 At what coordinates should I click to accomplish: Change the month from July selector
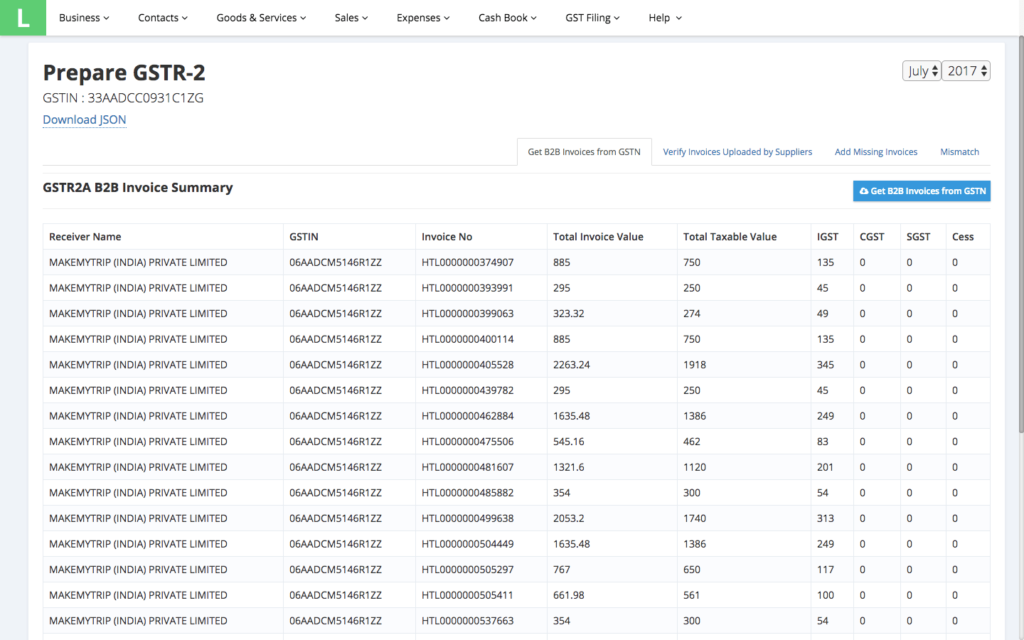pos(921,71)
